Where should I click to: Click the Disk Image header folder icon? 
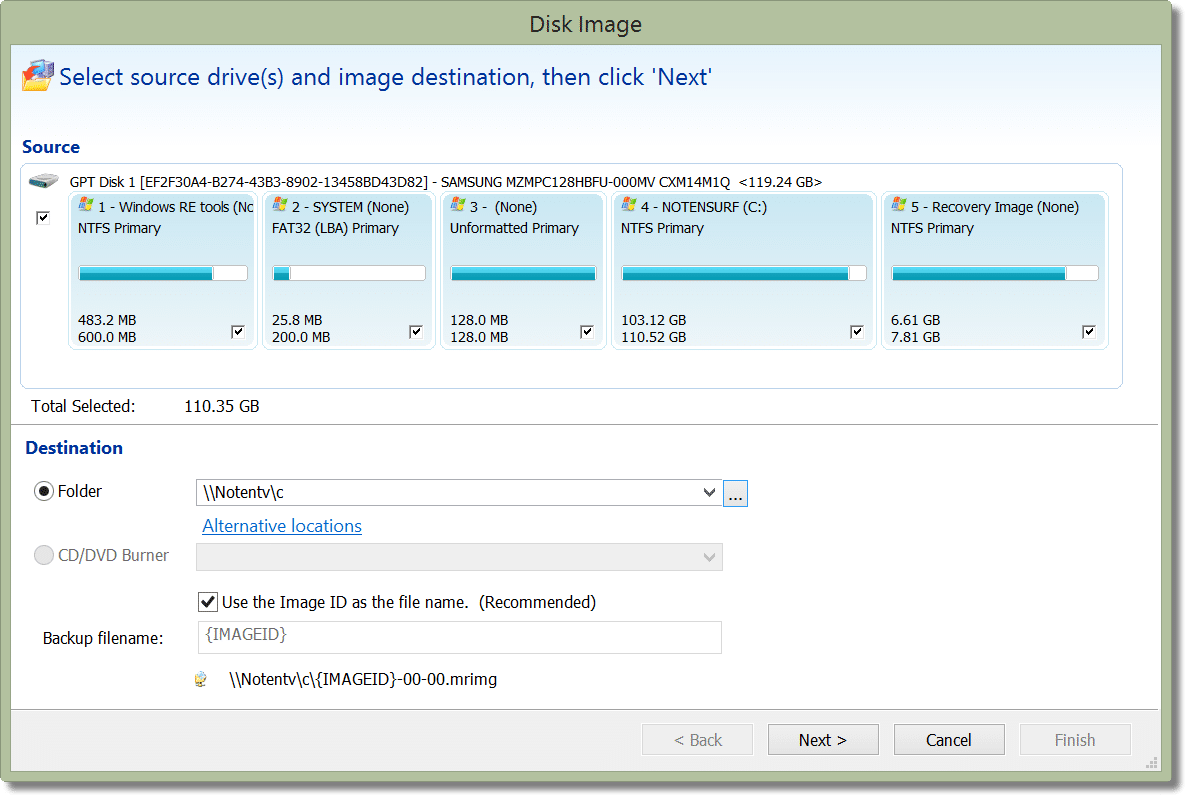pos(37,76)
